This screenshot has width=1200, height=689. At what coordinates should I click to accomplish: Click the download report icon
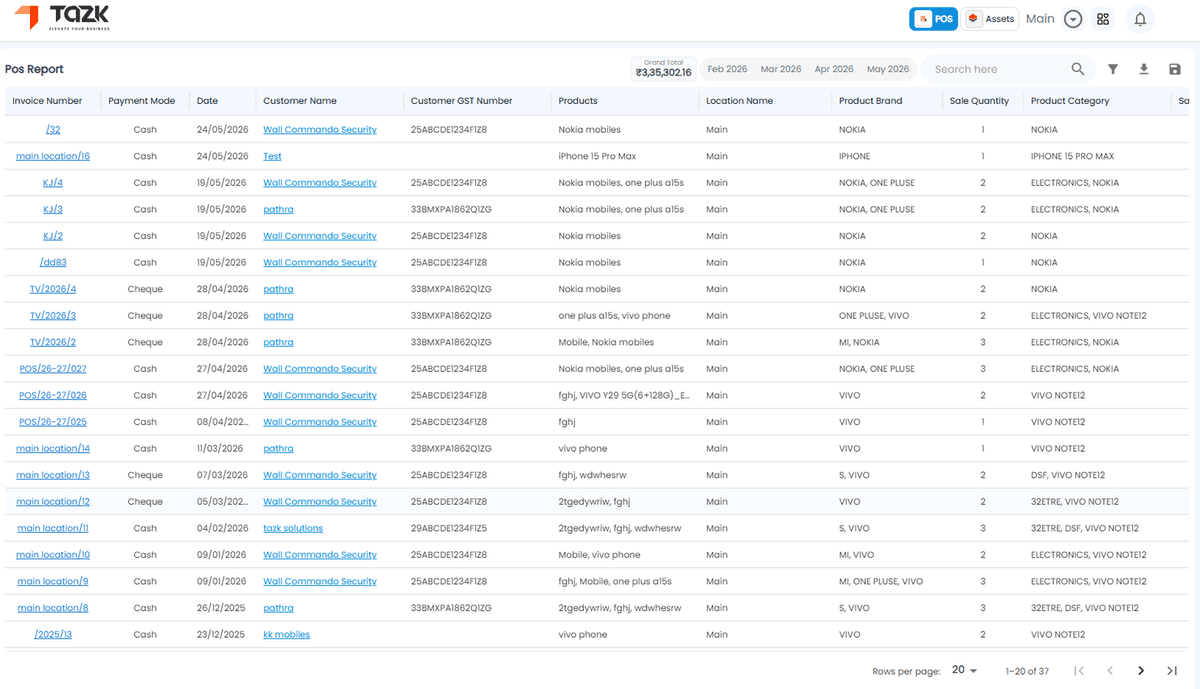coord(1144,69)
